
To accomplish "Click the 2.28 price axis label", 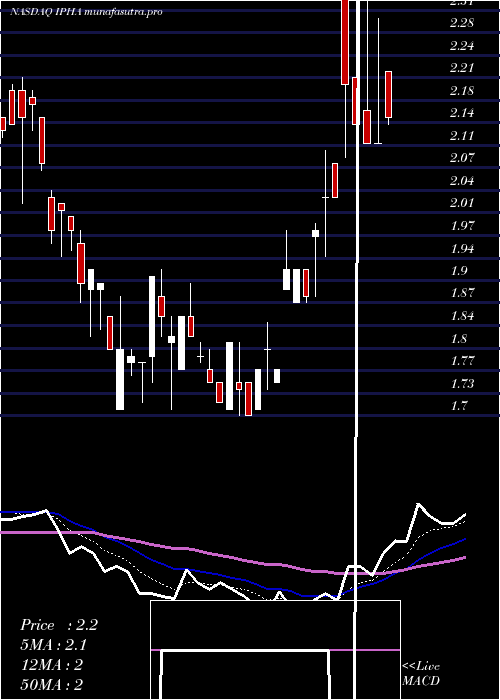I will click(462, 22).
